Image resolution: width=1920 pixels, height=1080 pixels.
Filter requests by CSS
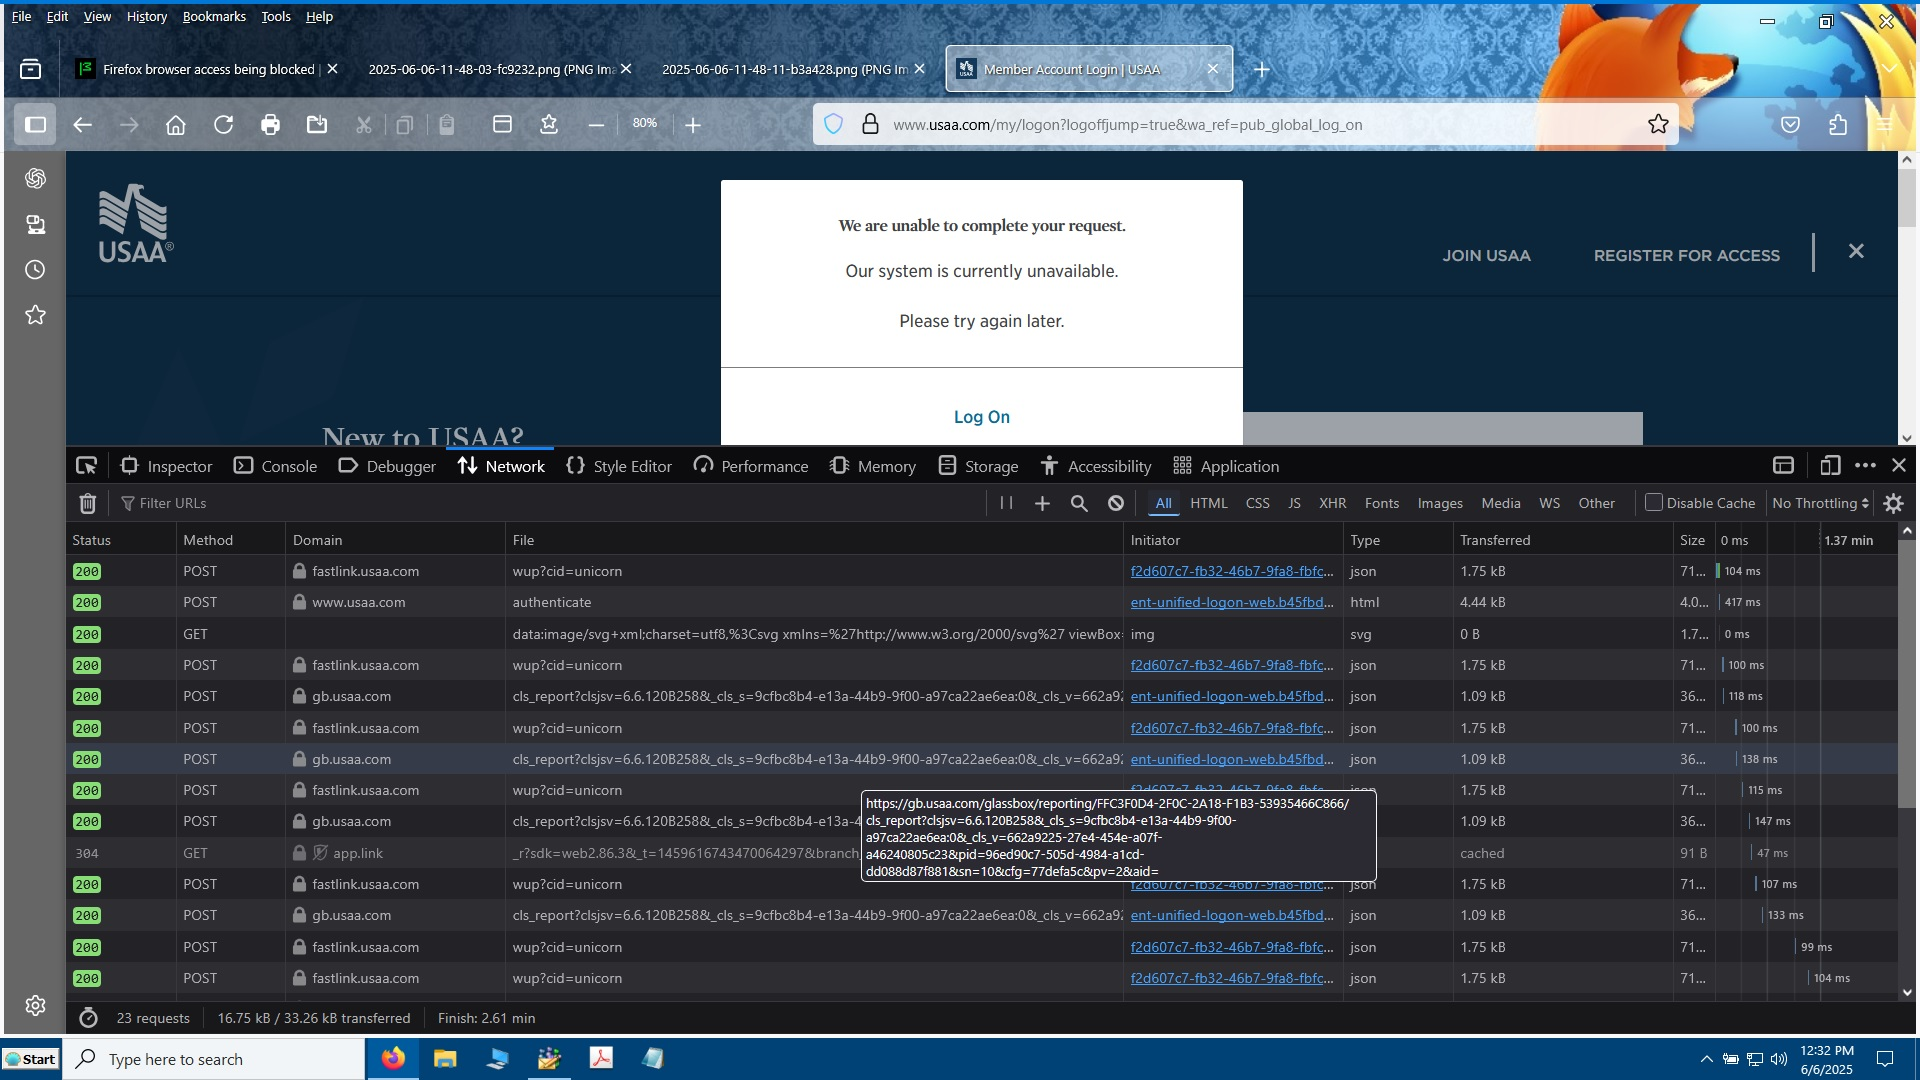[x=1257, y=503]
